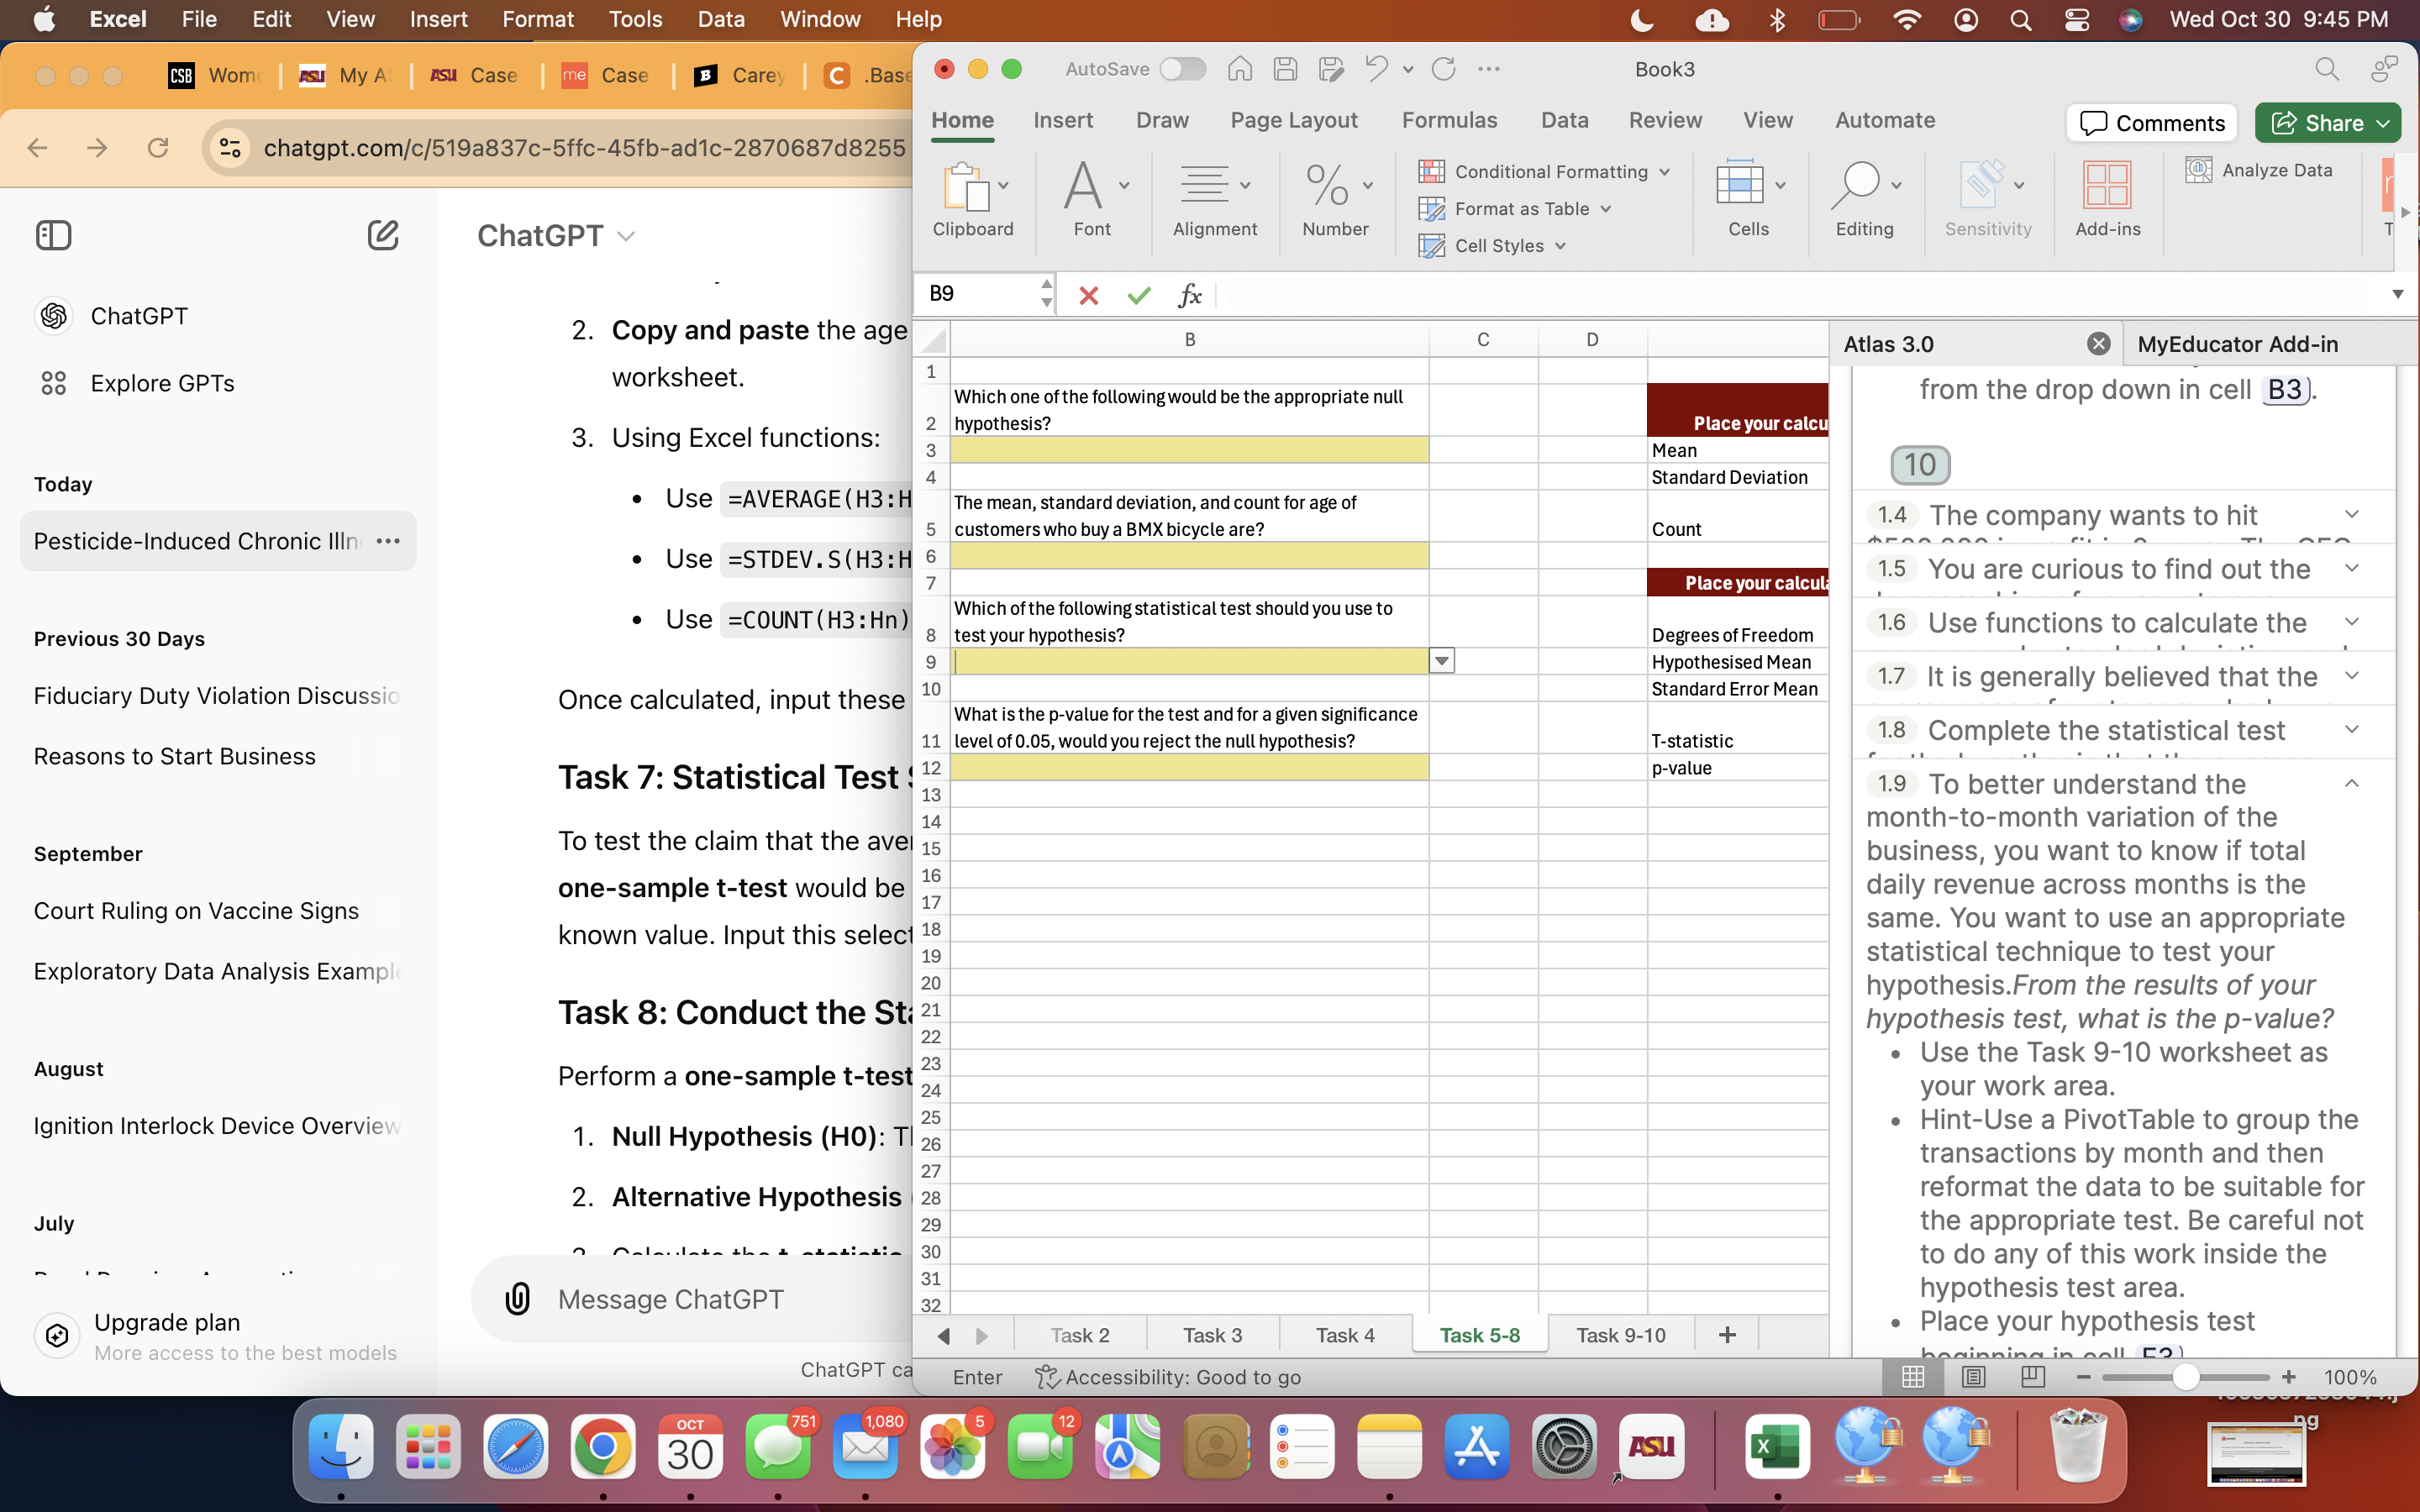The image size is (2420, 1512).
Task: Collapse the ChatGPT sidebar toggle
Action: pos(54,236)
